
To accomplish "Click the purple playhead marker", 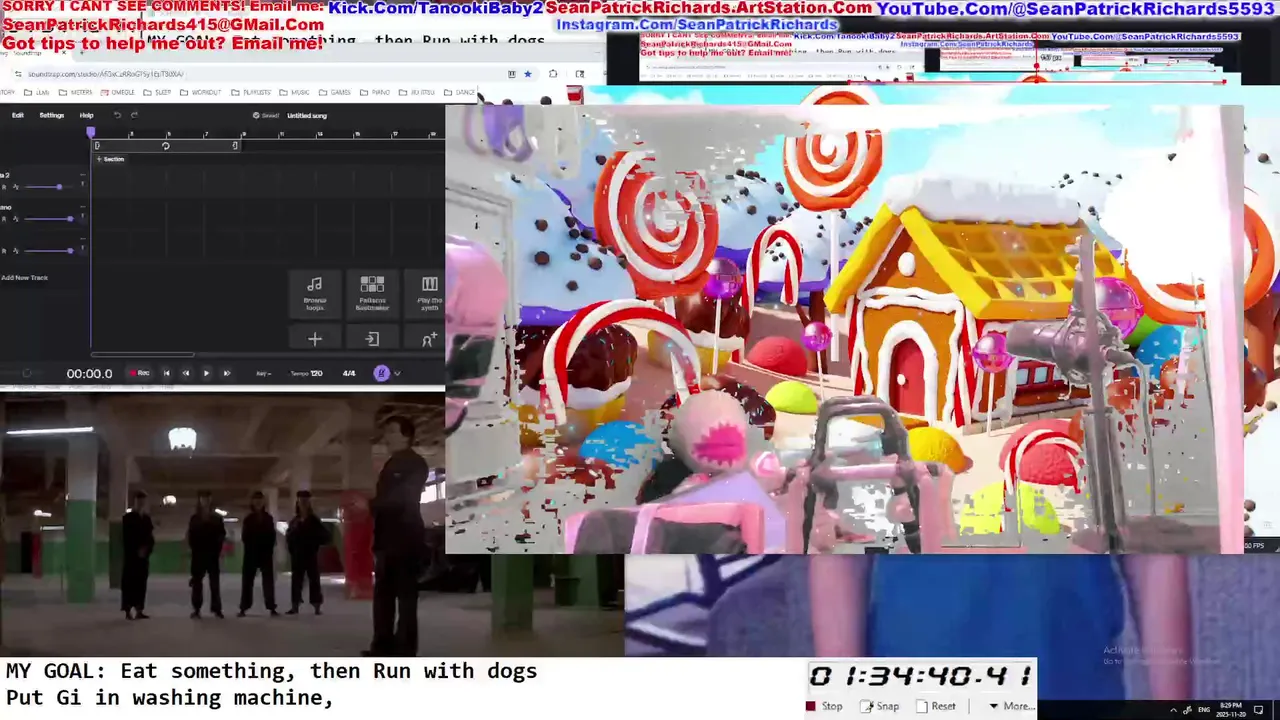I will coord(90,132).
